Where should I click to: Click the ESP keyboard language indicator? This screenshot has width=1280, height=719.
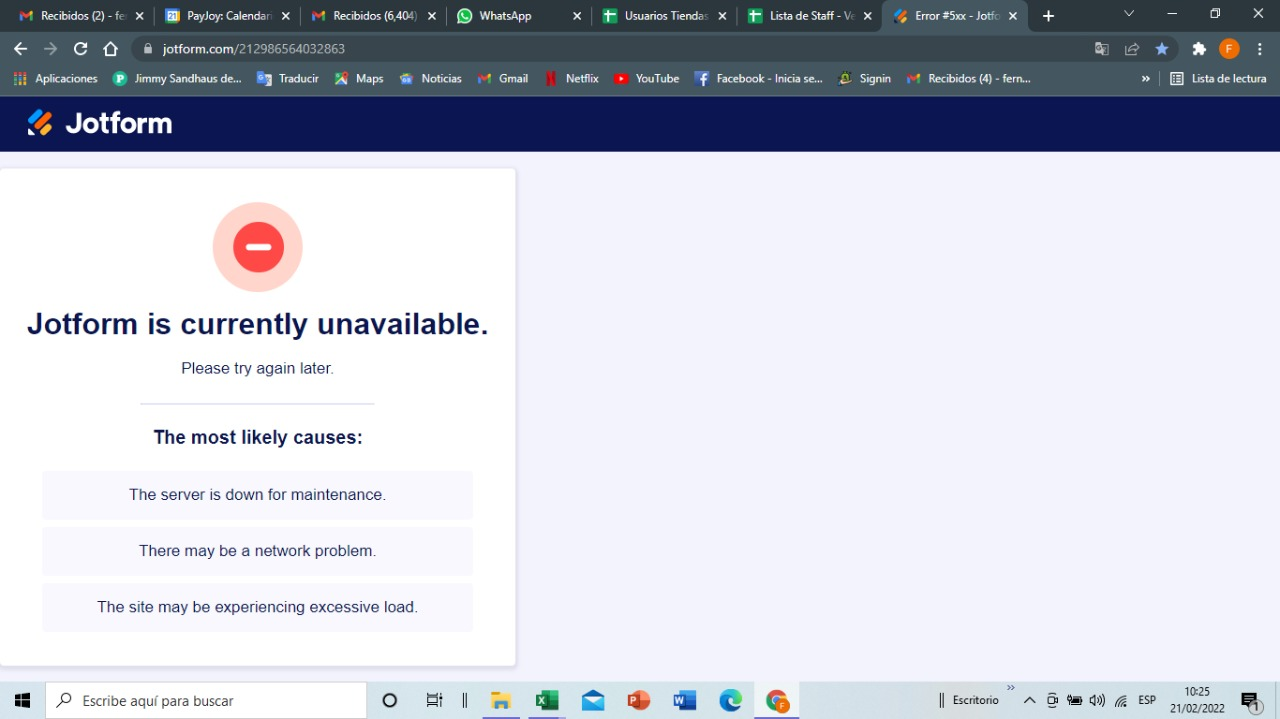point(1146,700)
